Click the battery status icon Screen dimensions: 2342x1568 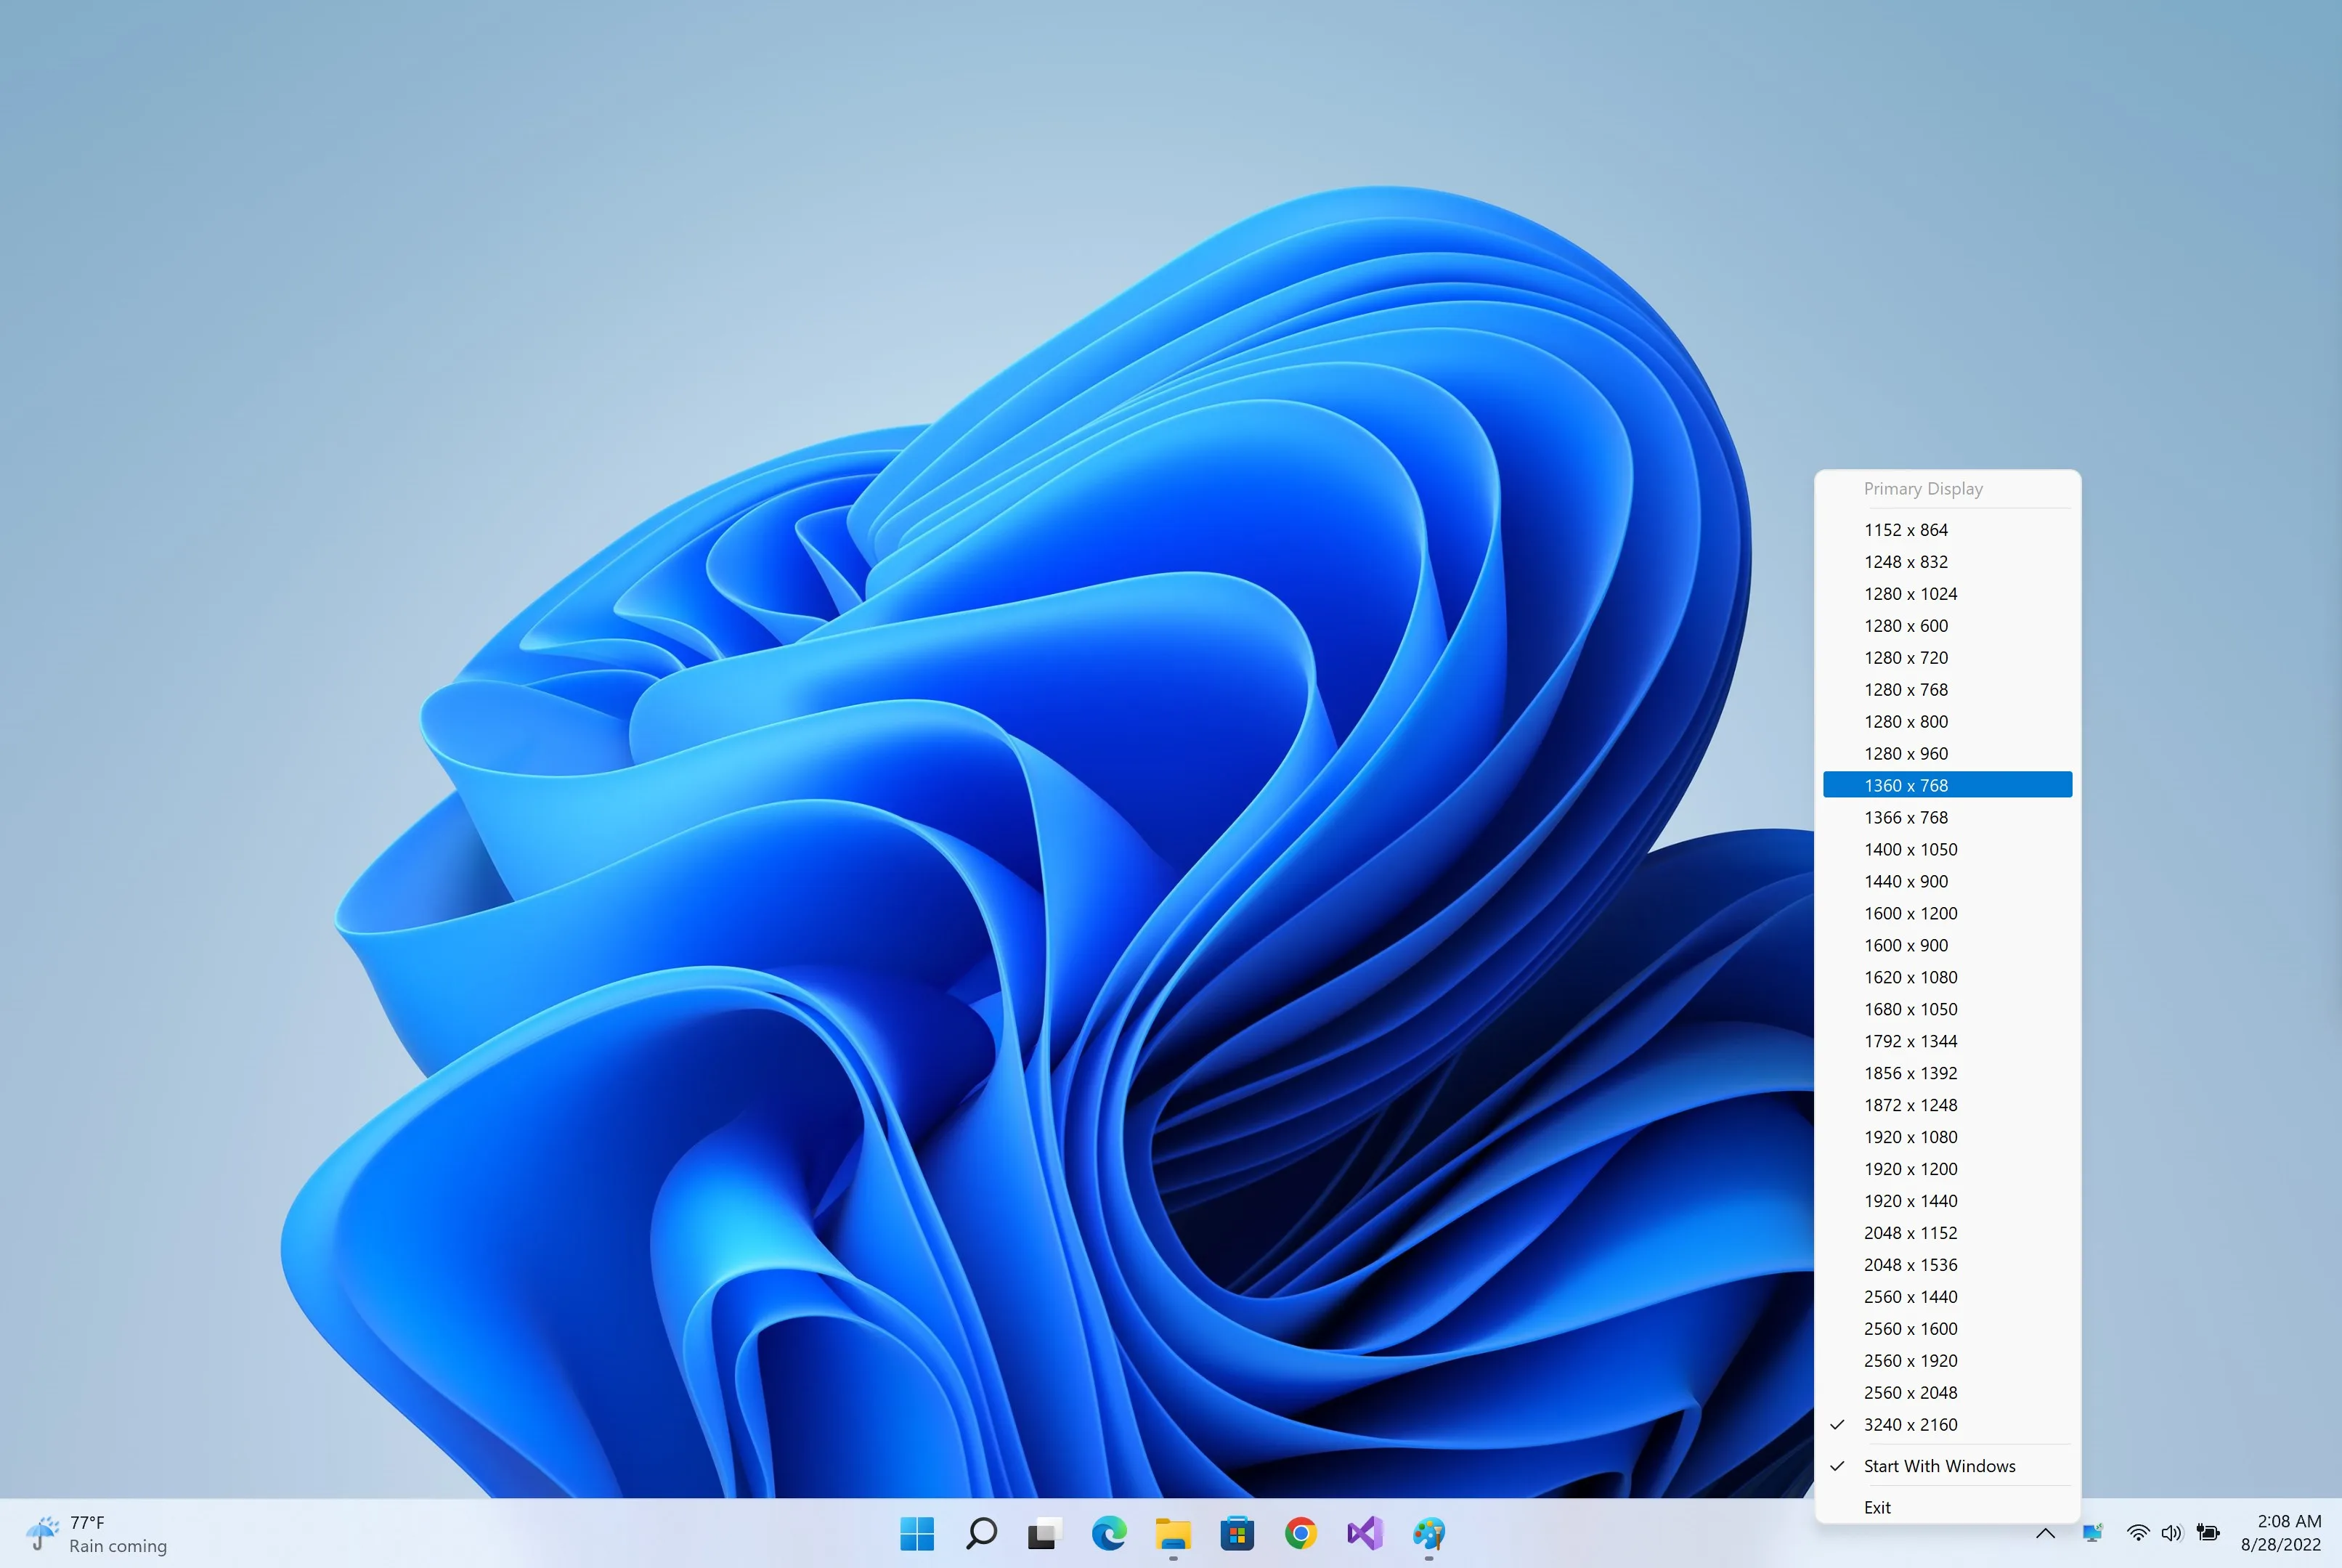[2208, 1533]
